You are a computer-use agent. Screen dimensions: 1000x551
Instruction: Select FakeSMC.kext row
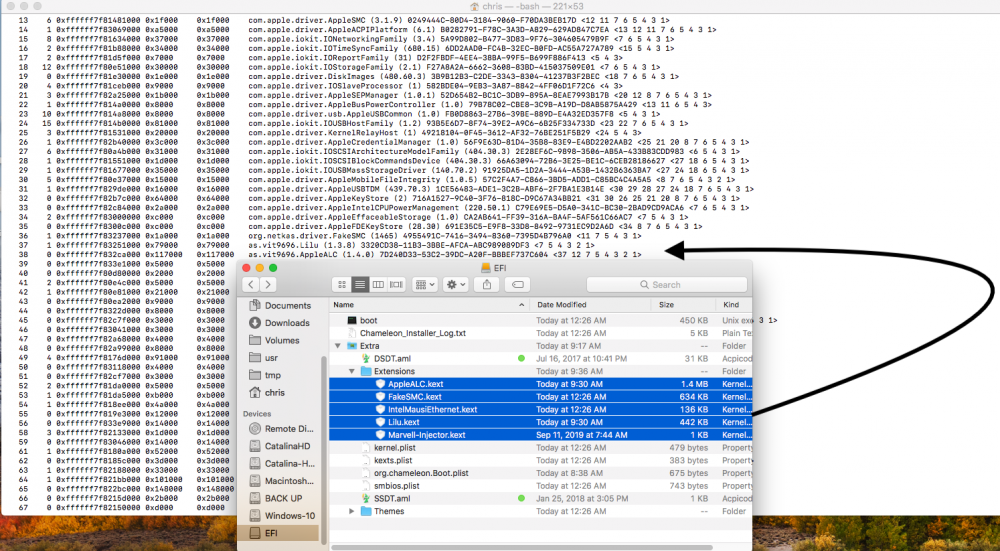(x=541, y=397)
